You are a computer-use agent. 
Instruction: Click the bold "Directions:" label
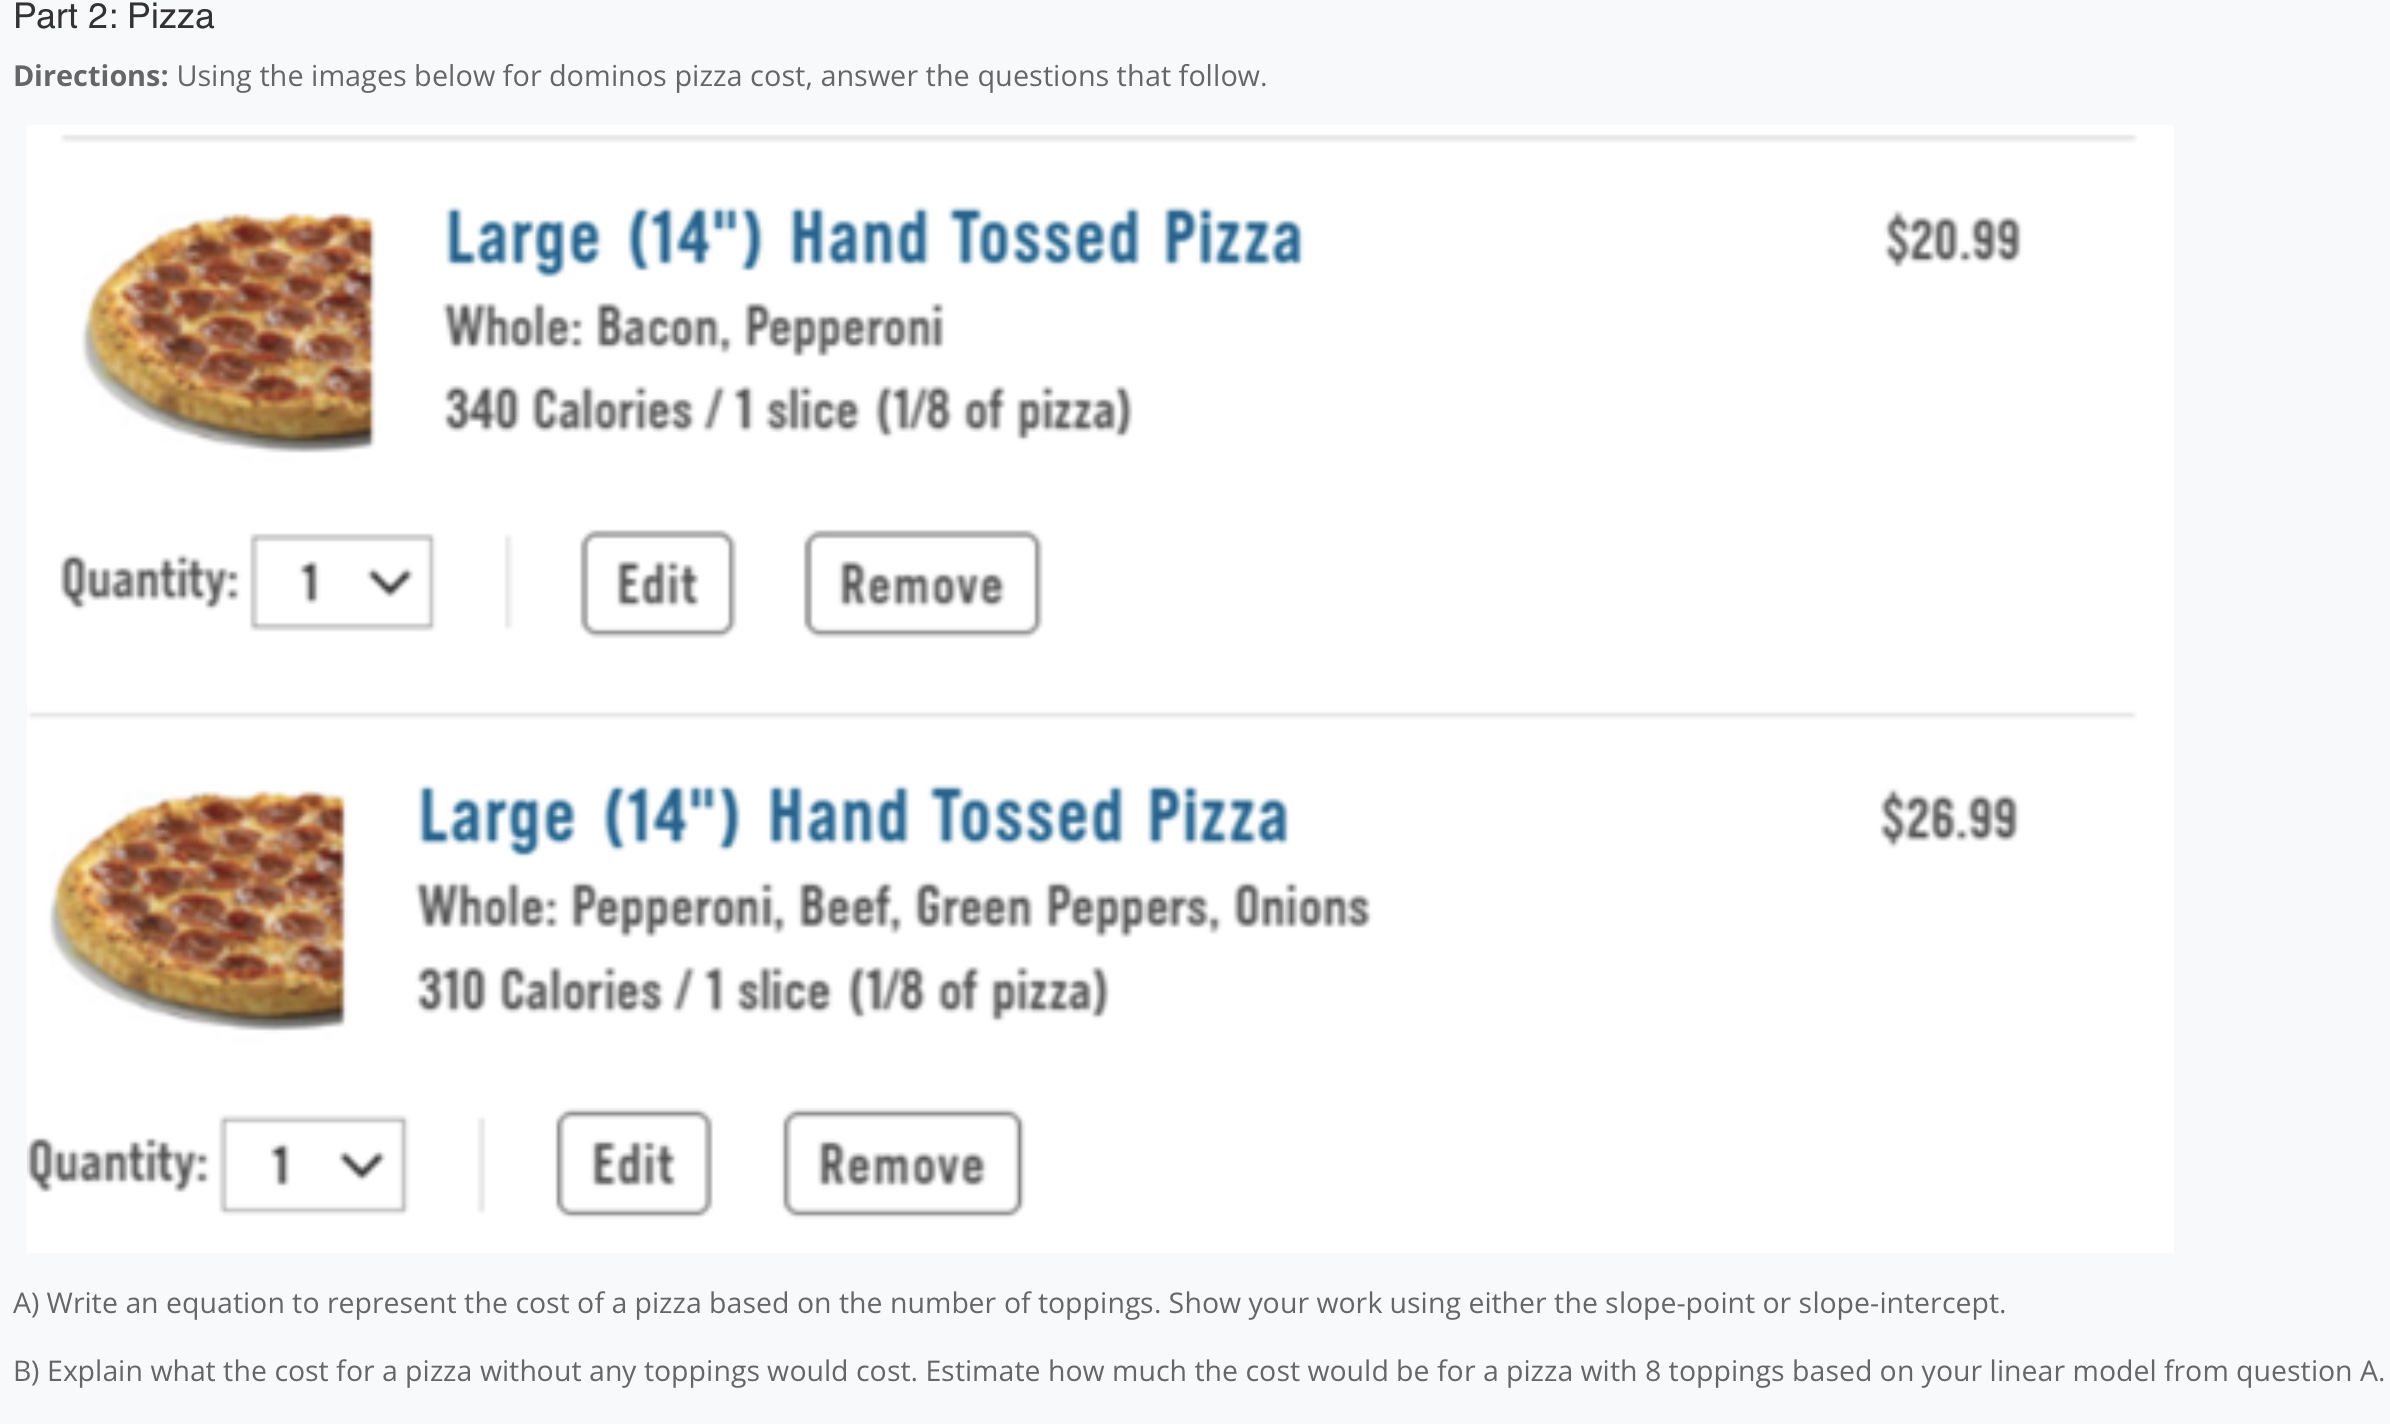(x=91, y=76)
